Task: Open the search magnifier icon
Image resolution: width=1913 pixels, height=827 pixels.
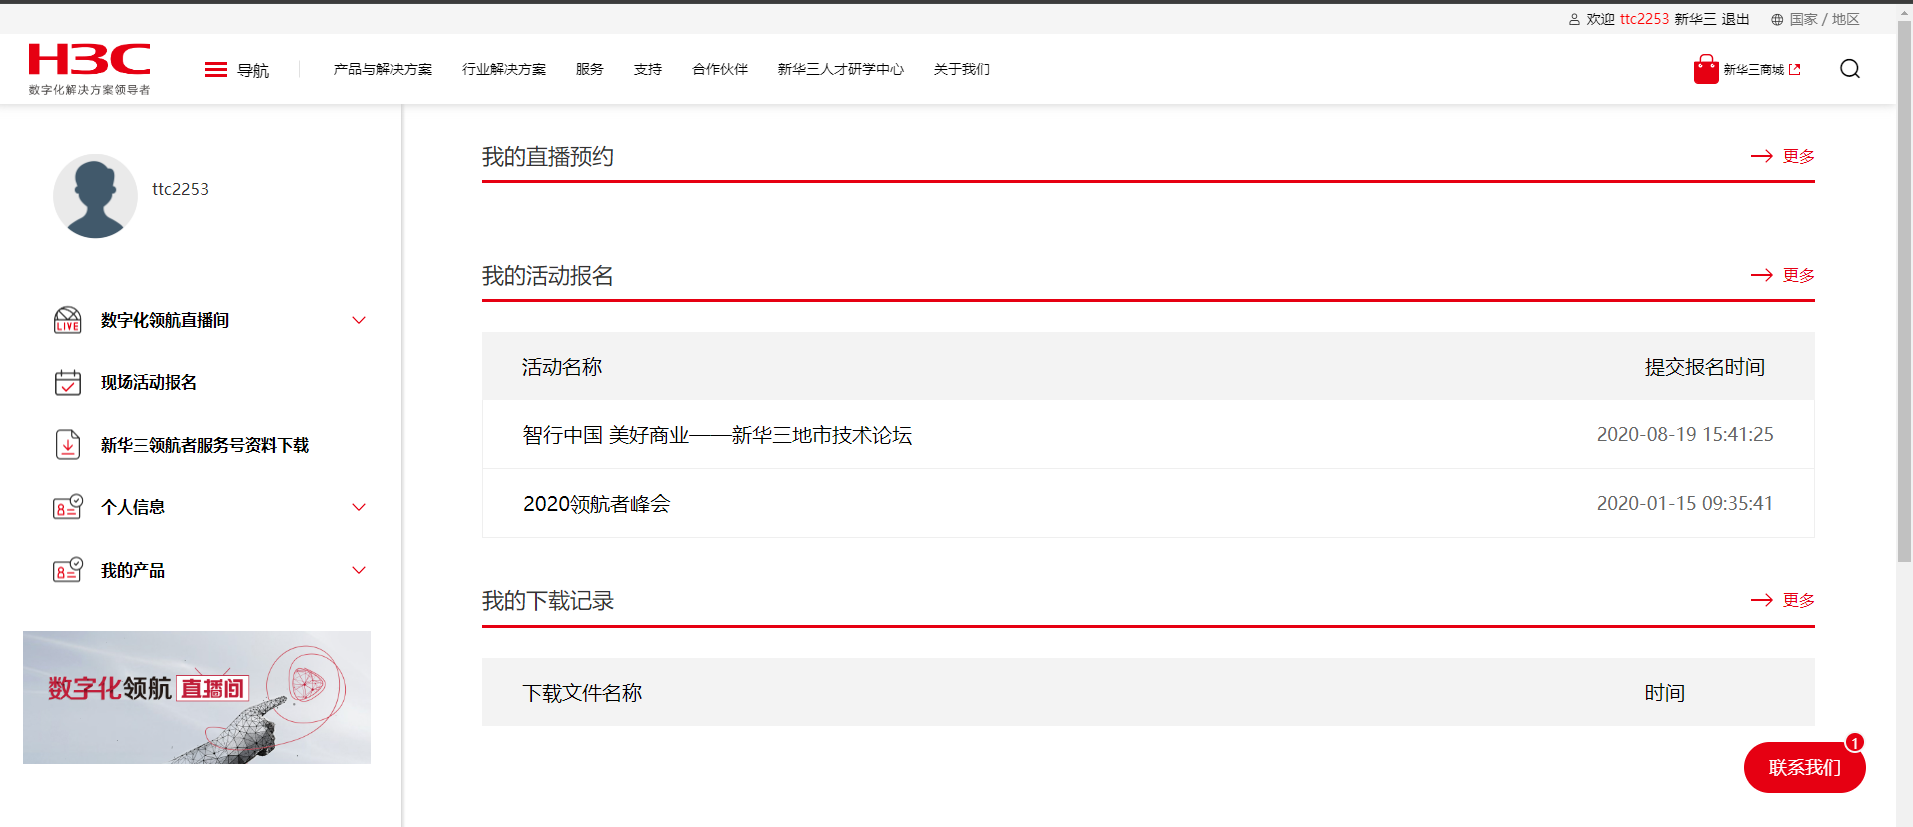Action: pyautogui.click(x=1849, y=69)
